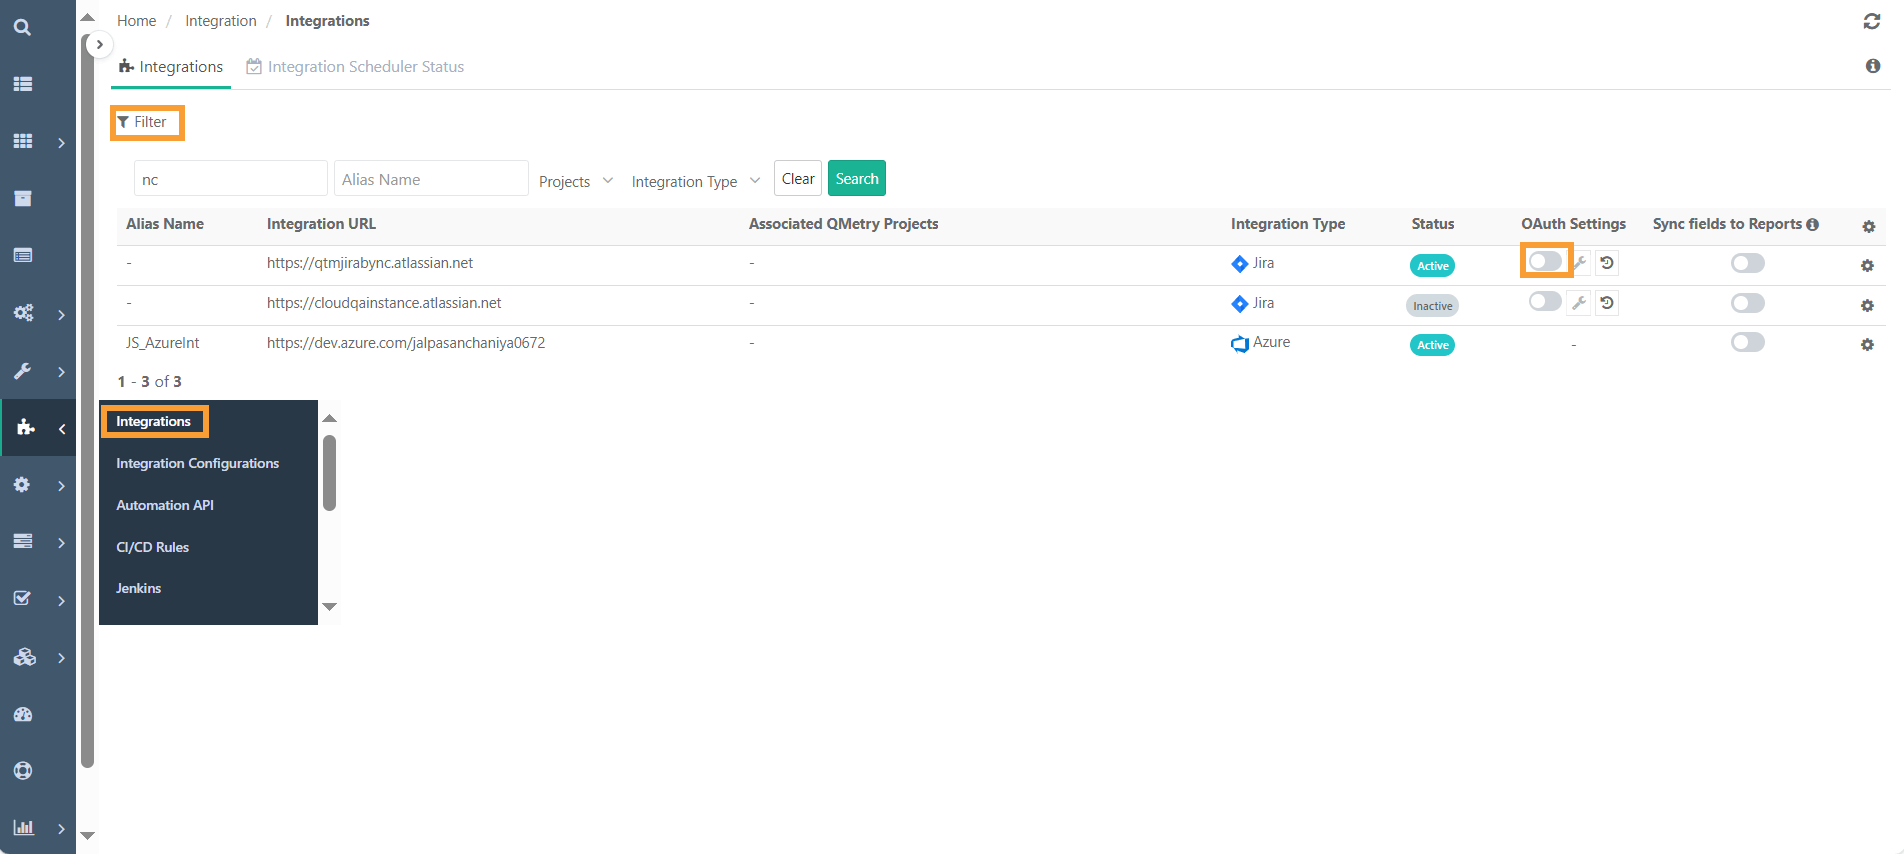Open the list view sidebar icon
This screenshot has height=854, width=1904.
point(22,84)
